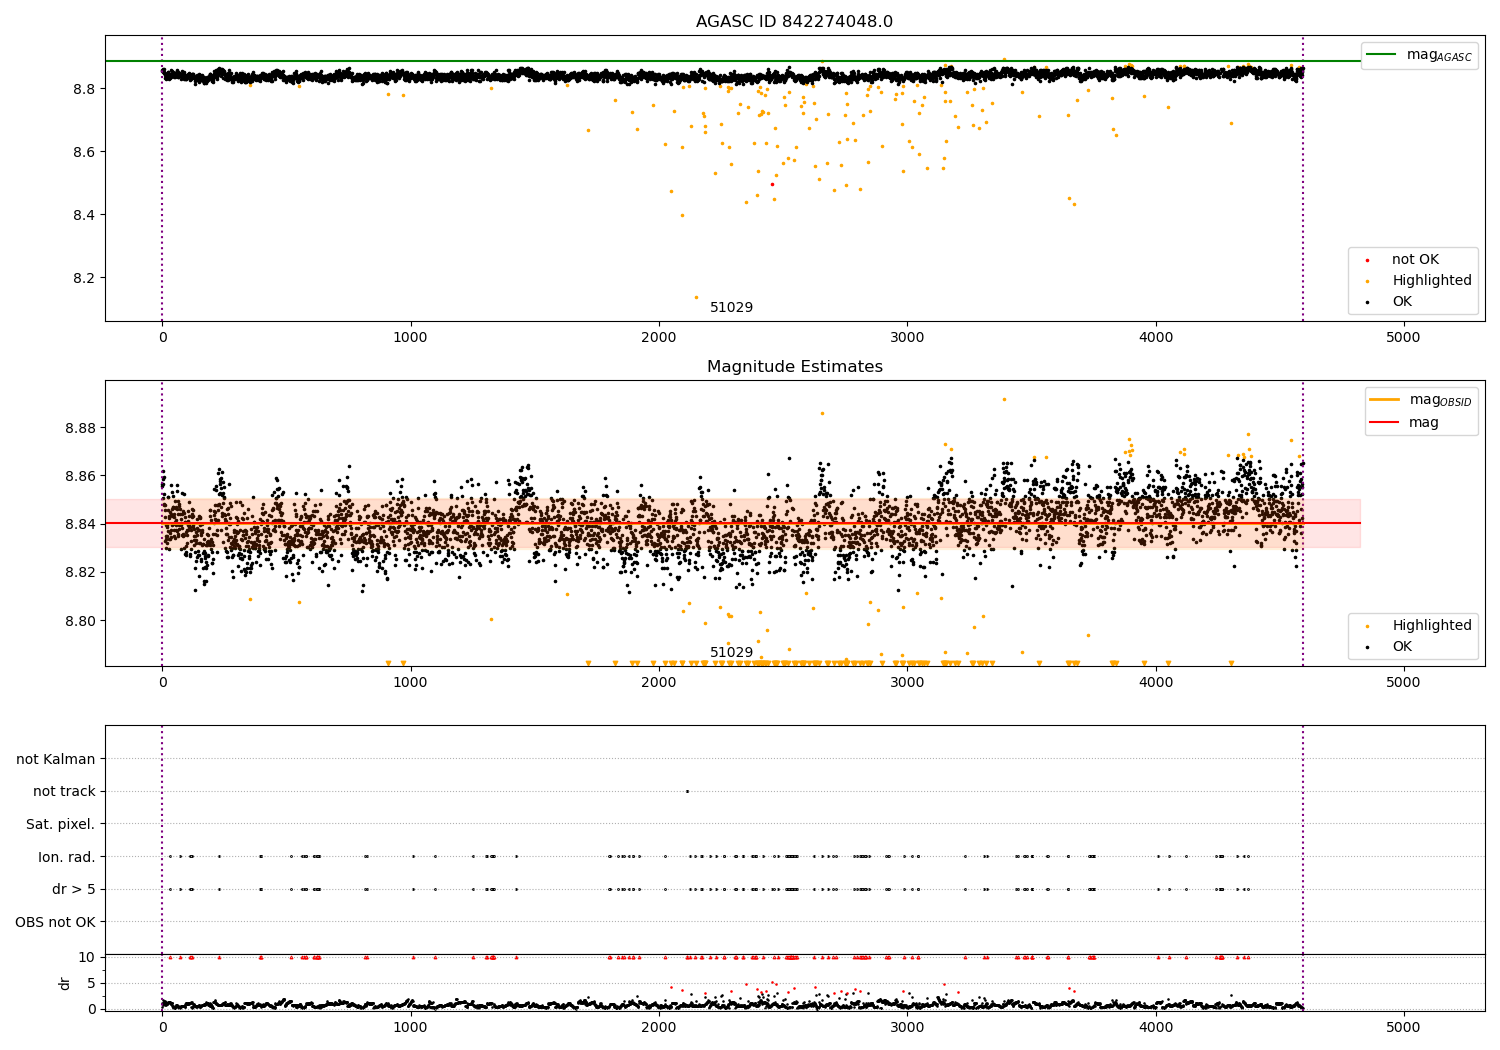Click the y-axis tick label '8.8'
Viewport: 1500px width, 1050px height.
84,89
